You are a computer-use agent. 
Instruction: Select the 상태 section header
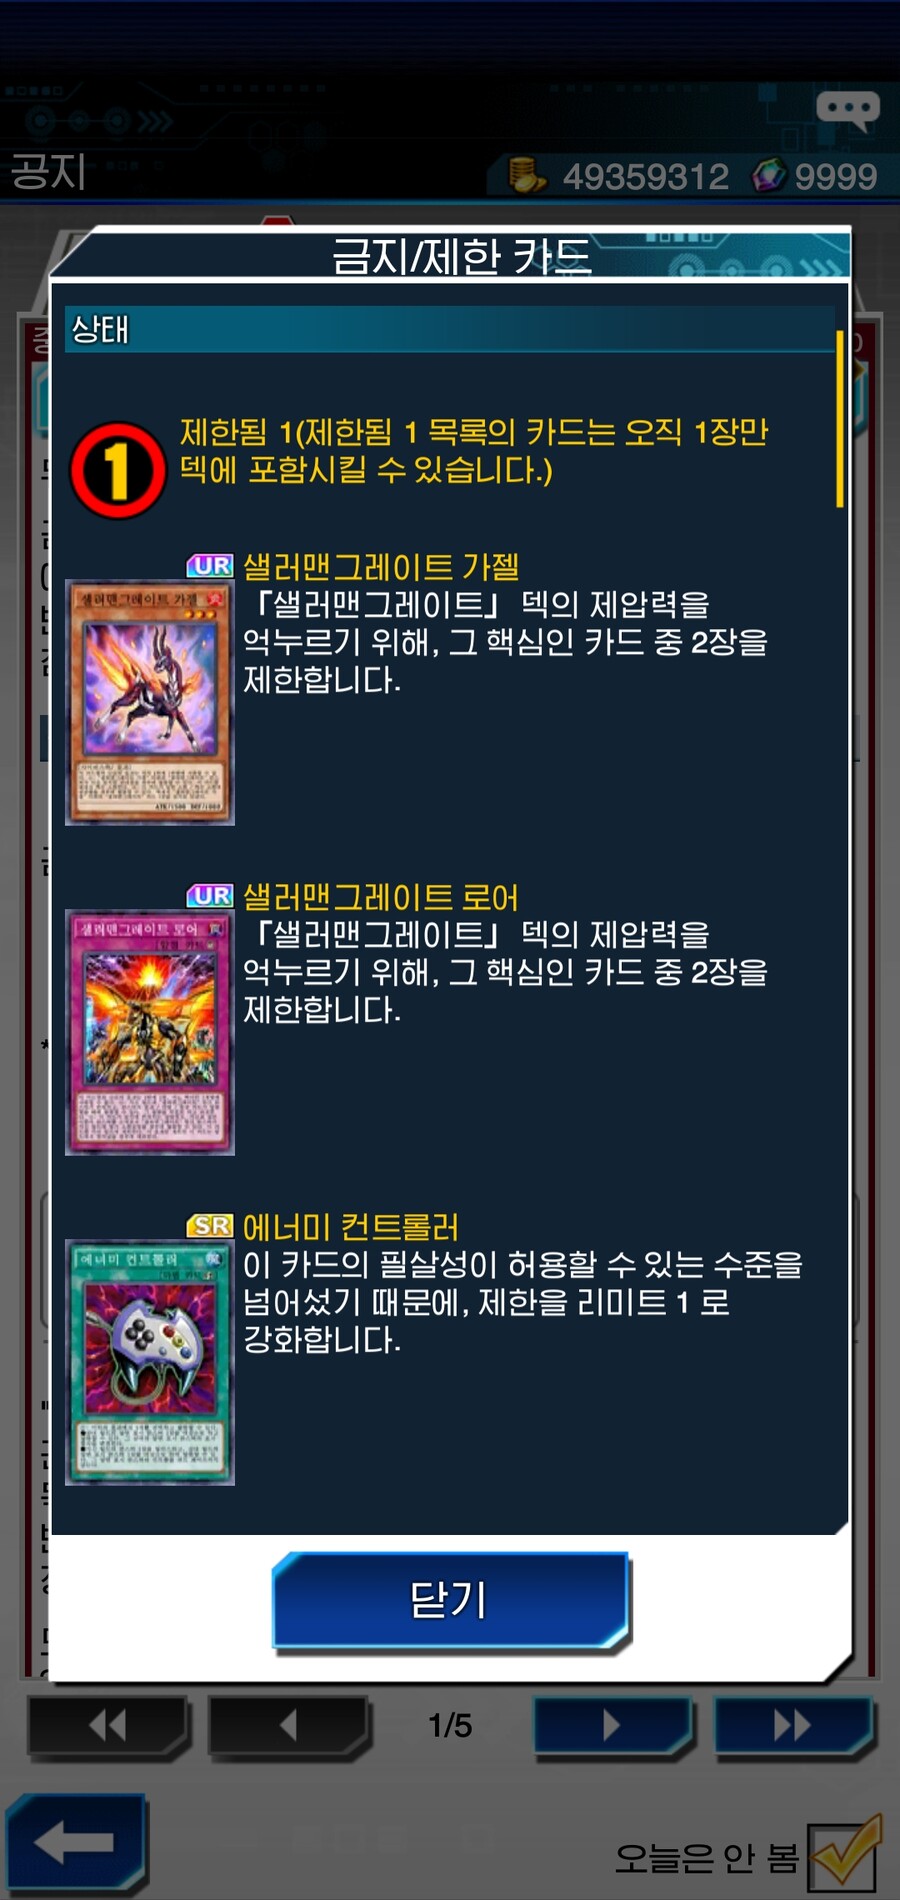[x=450, y=329]
